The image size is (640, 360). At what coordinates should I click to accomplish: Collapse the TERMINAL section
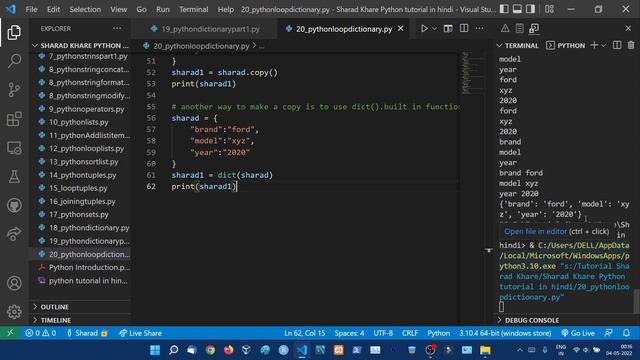[x=518, y=45]
